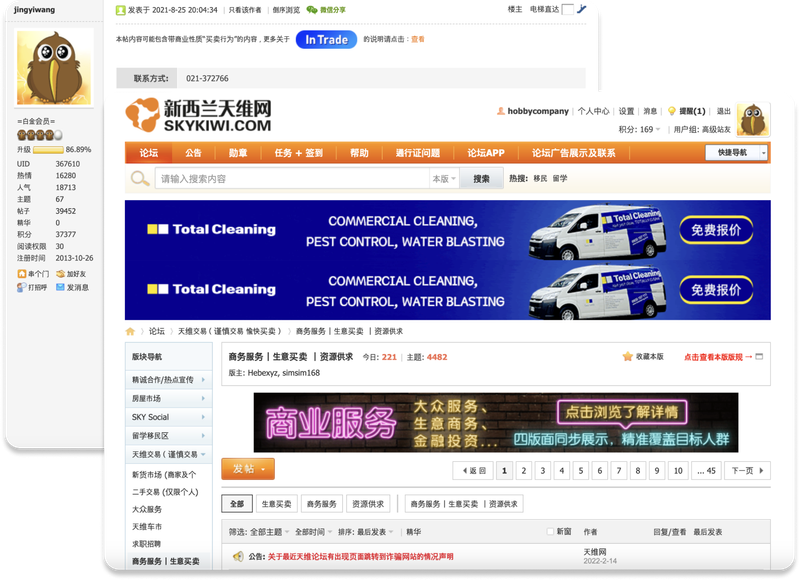Open the SKYKIWI.COM site logo
Viewport: 800px width, 580px height.
(x=198, y=115)
